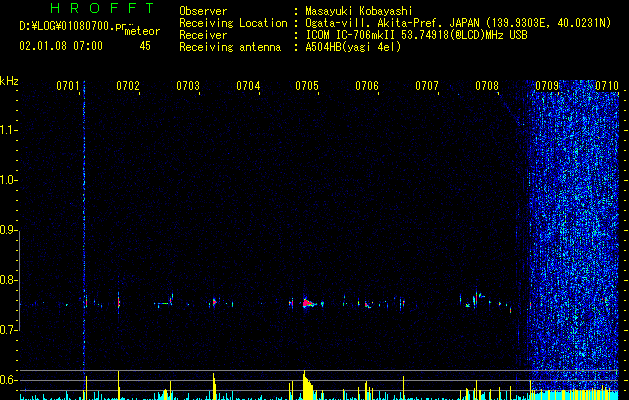
Task: Click the strong red meteor echo near 0705
Action: click(x=308, y=303)
